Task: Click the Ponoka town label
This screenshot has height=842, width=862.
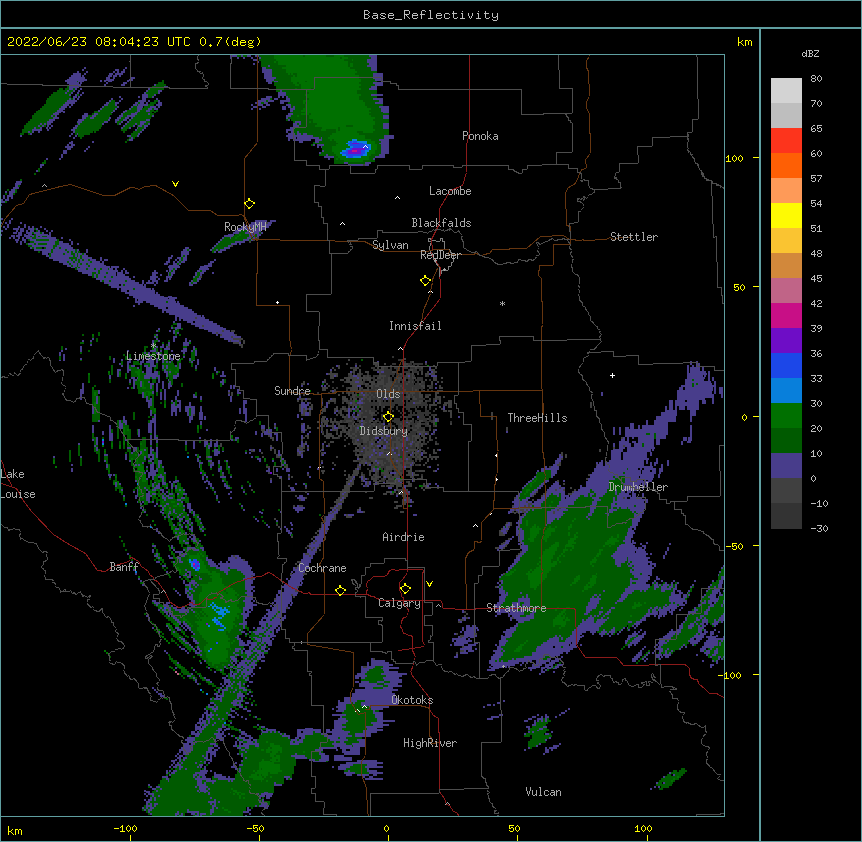Action: click(x=480, y=136)
